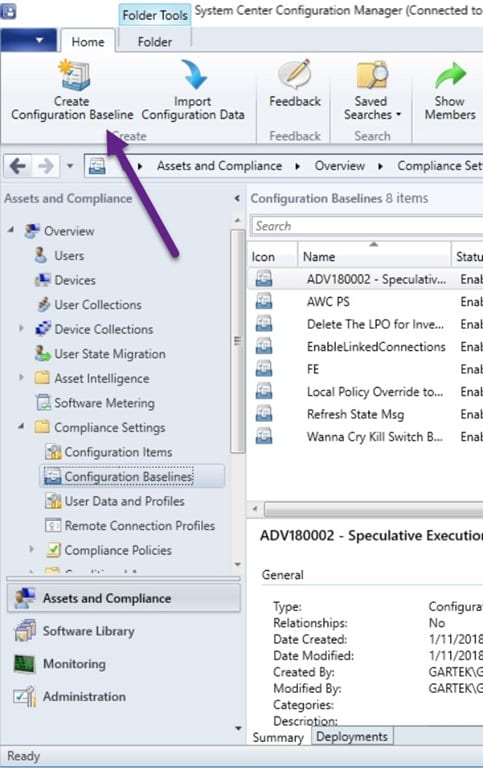The width and height of the screenshot is (483, 768).
Task: Click the navigation tree vertical scrollbar
Action: tap(238, 341)
